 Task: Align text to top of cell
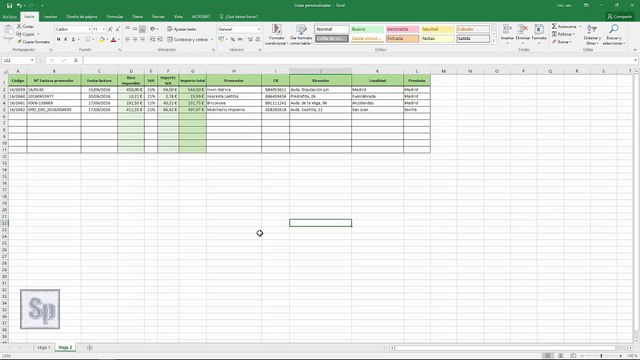127,29
